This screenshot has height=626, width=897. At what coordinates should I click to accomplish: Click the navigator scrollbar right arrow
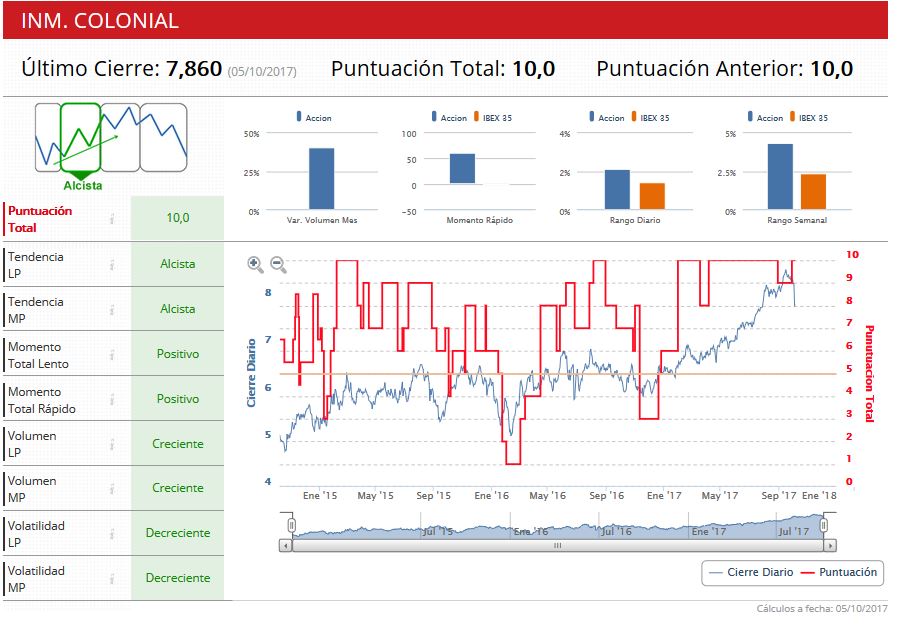click(x=830, y=546)
